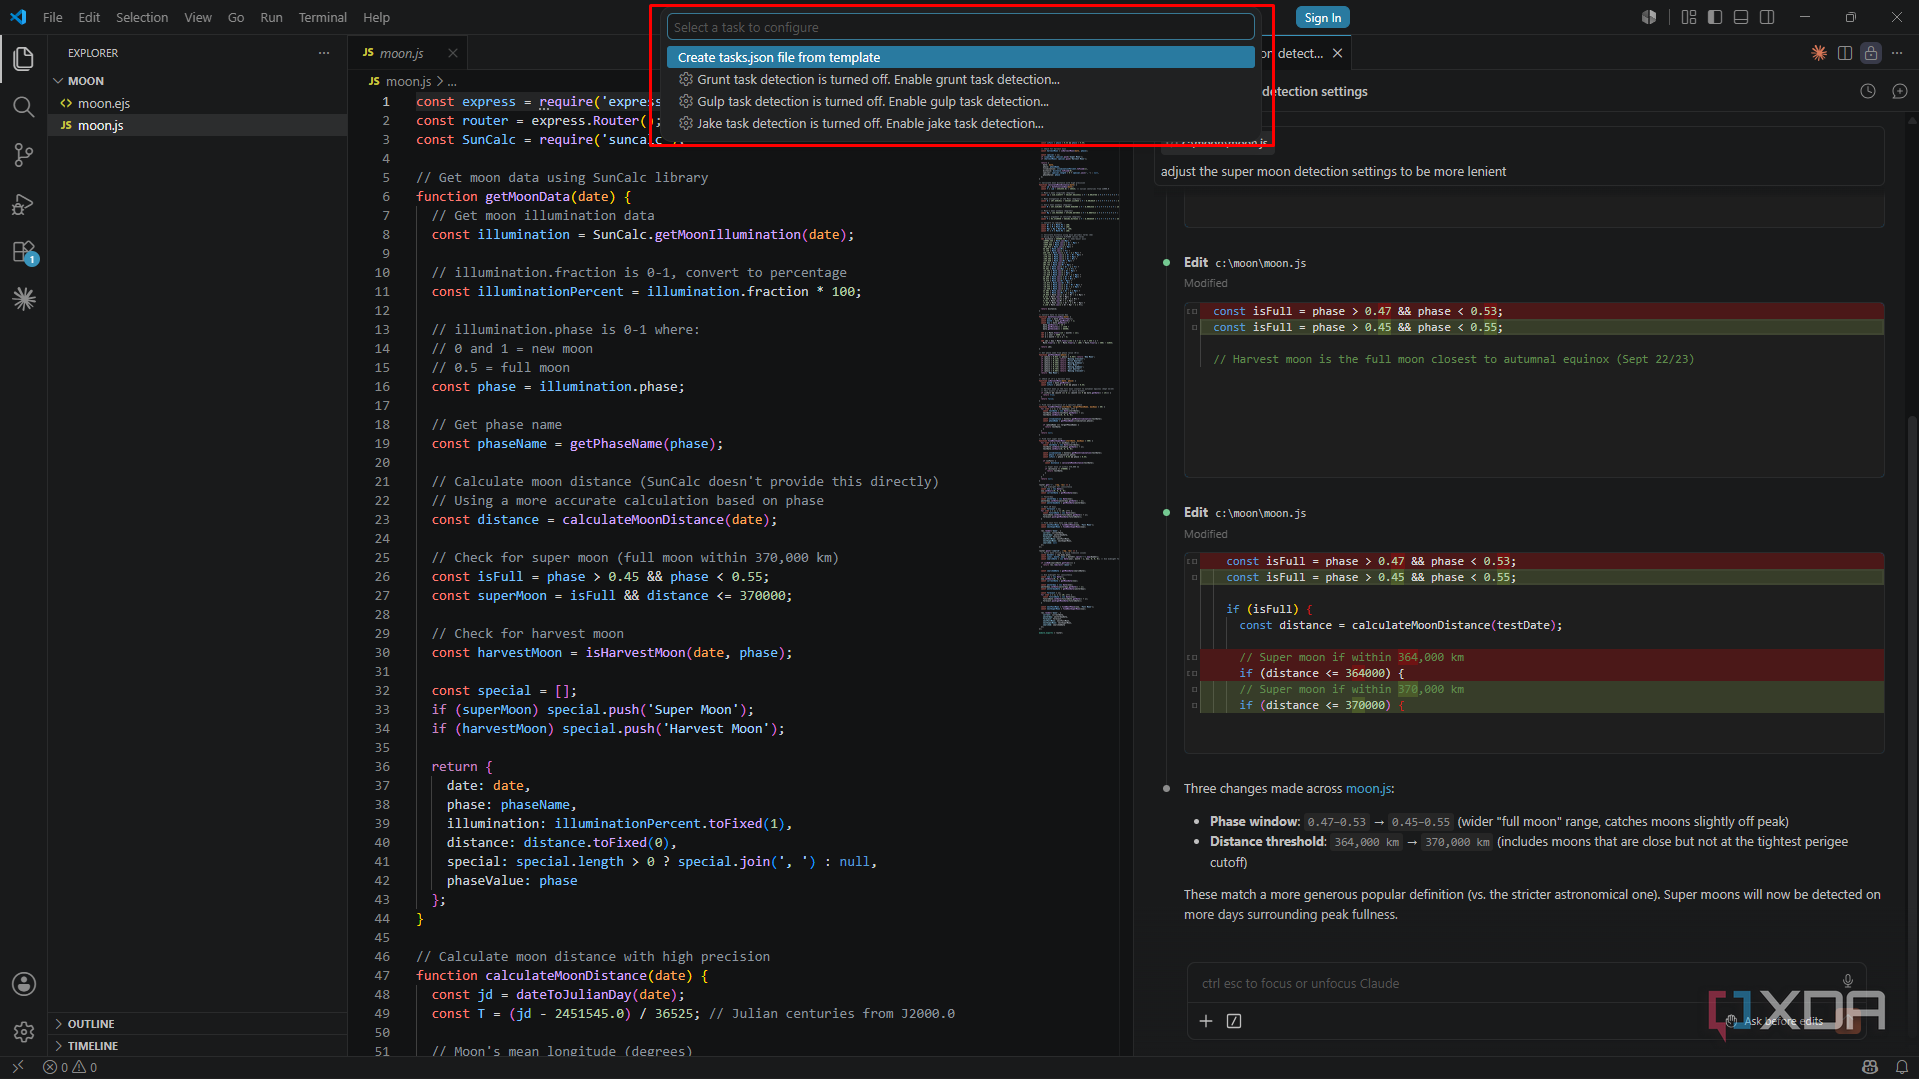Split the editor right

pos(1845,53)
